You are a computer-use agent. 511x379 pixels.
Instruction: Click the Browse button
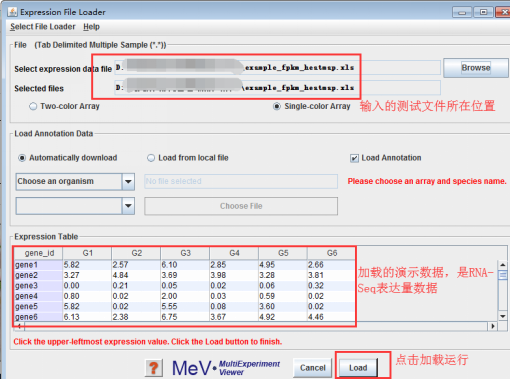(x=476, y=68)
